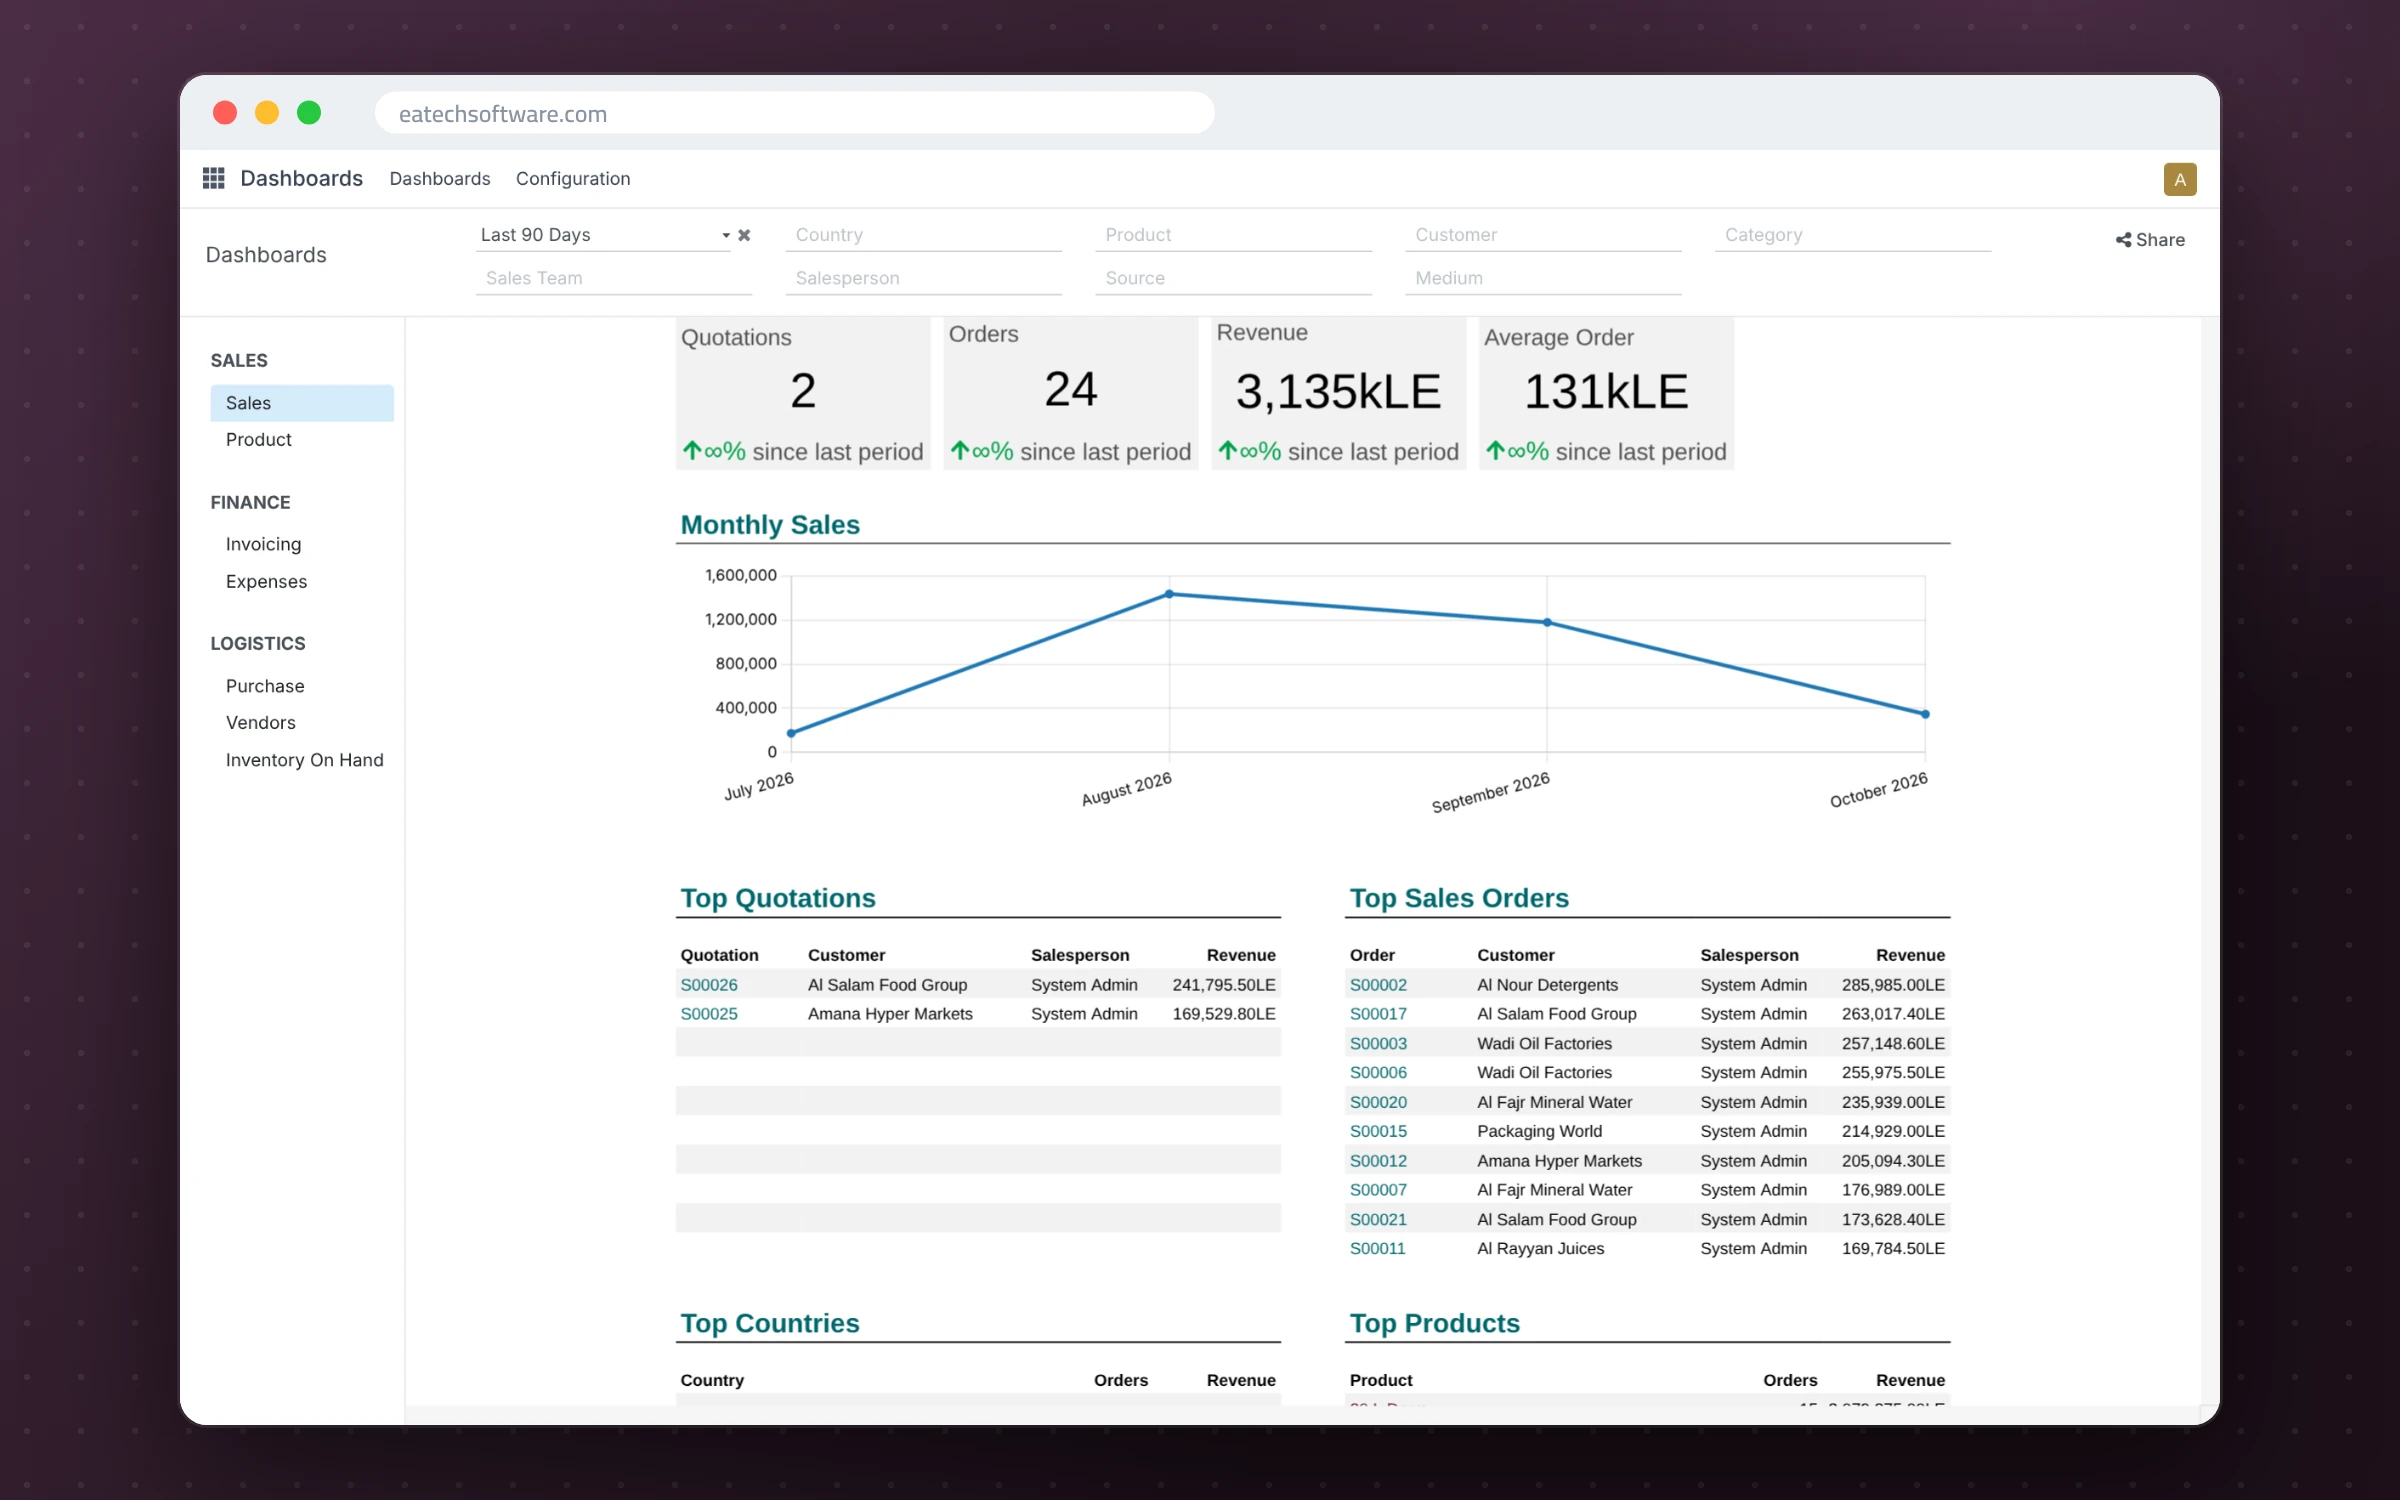Click the Revenue KPI card

click(x=1338, y=394)
